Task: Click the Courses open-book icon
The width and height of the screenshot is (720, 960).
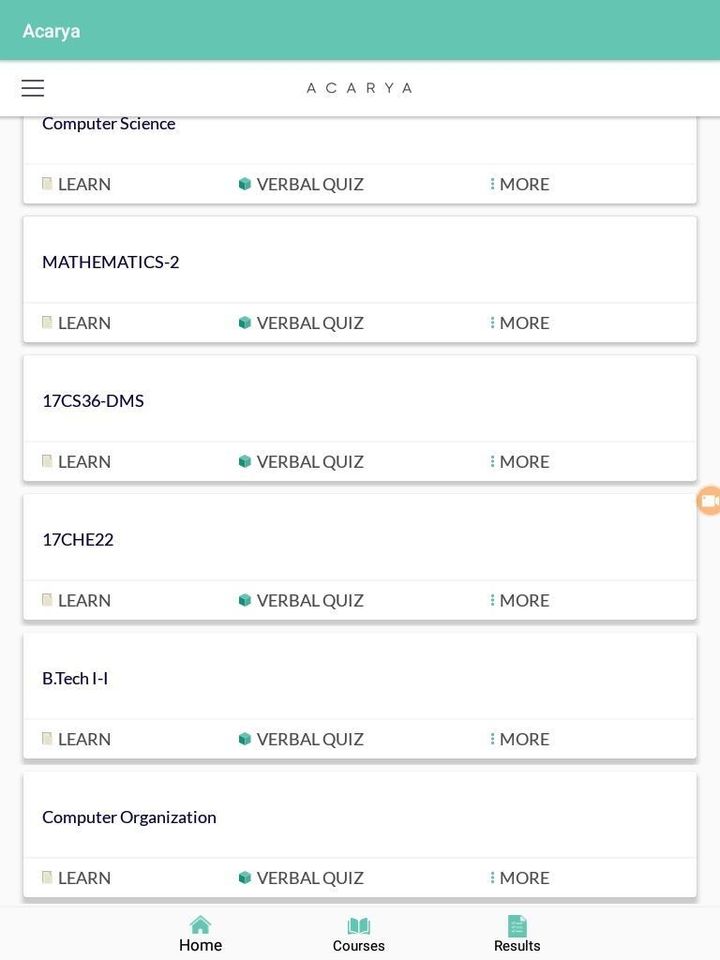Action: click(x=358, y=926)
